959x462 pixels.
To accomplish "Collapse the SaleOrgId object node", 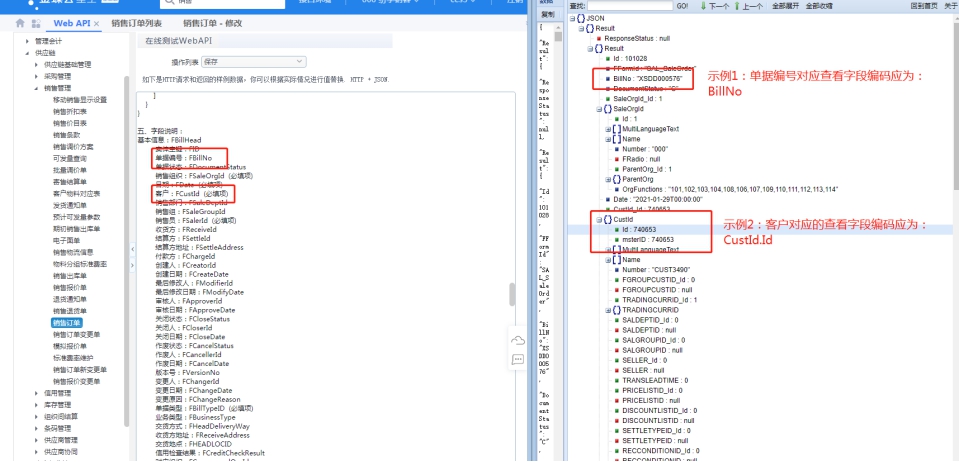I will 599,109.
